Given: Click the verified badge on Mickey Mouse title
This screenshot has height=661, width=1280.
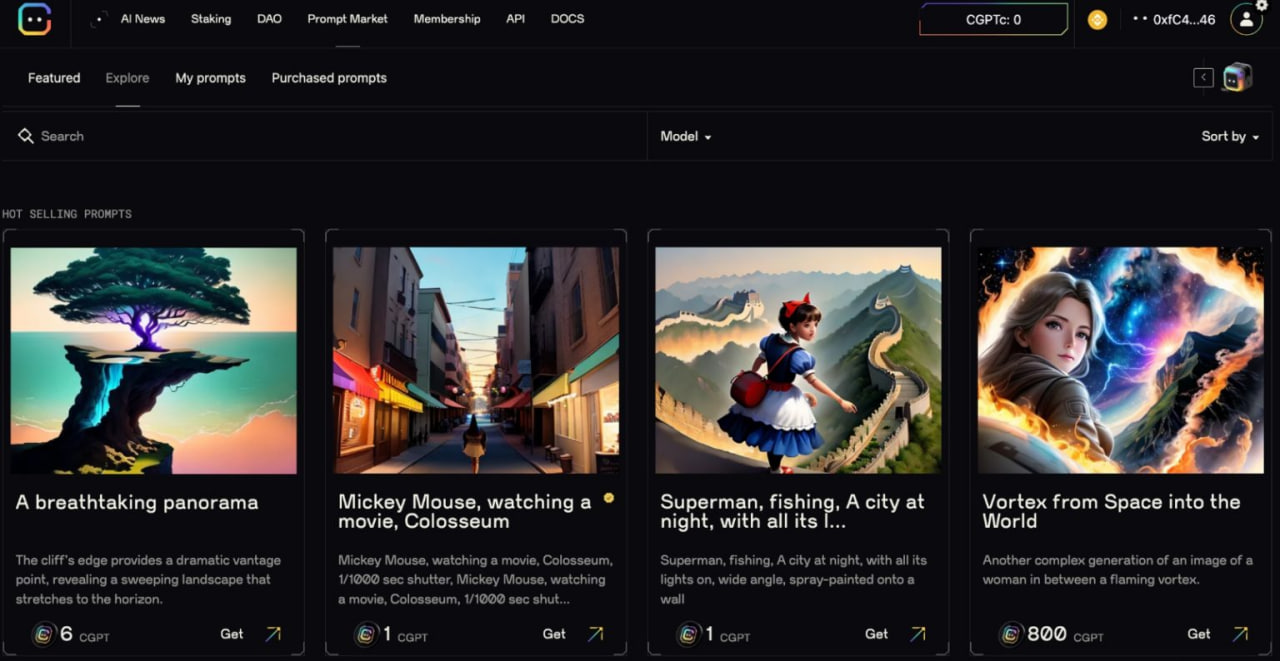Looking at the screenshot, I should [x=609, y=497].
